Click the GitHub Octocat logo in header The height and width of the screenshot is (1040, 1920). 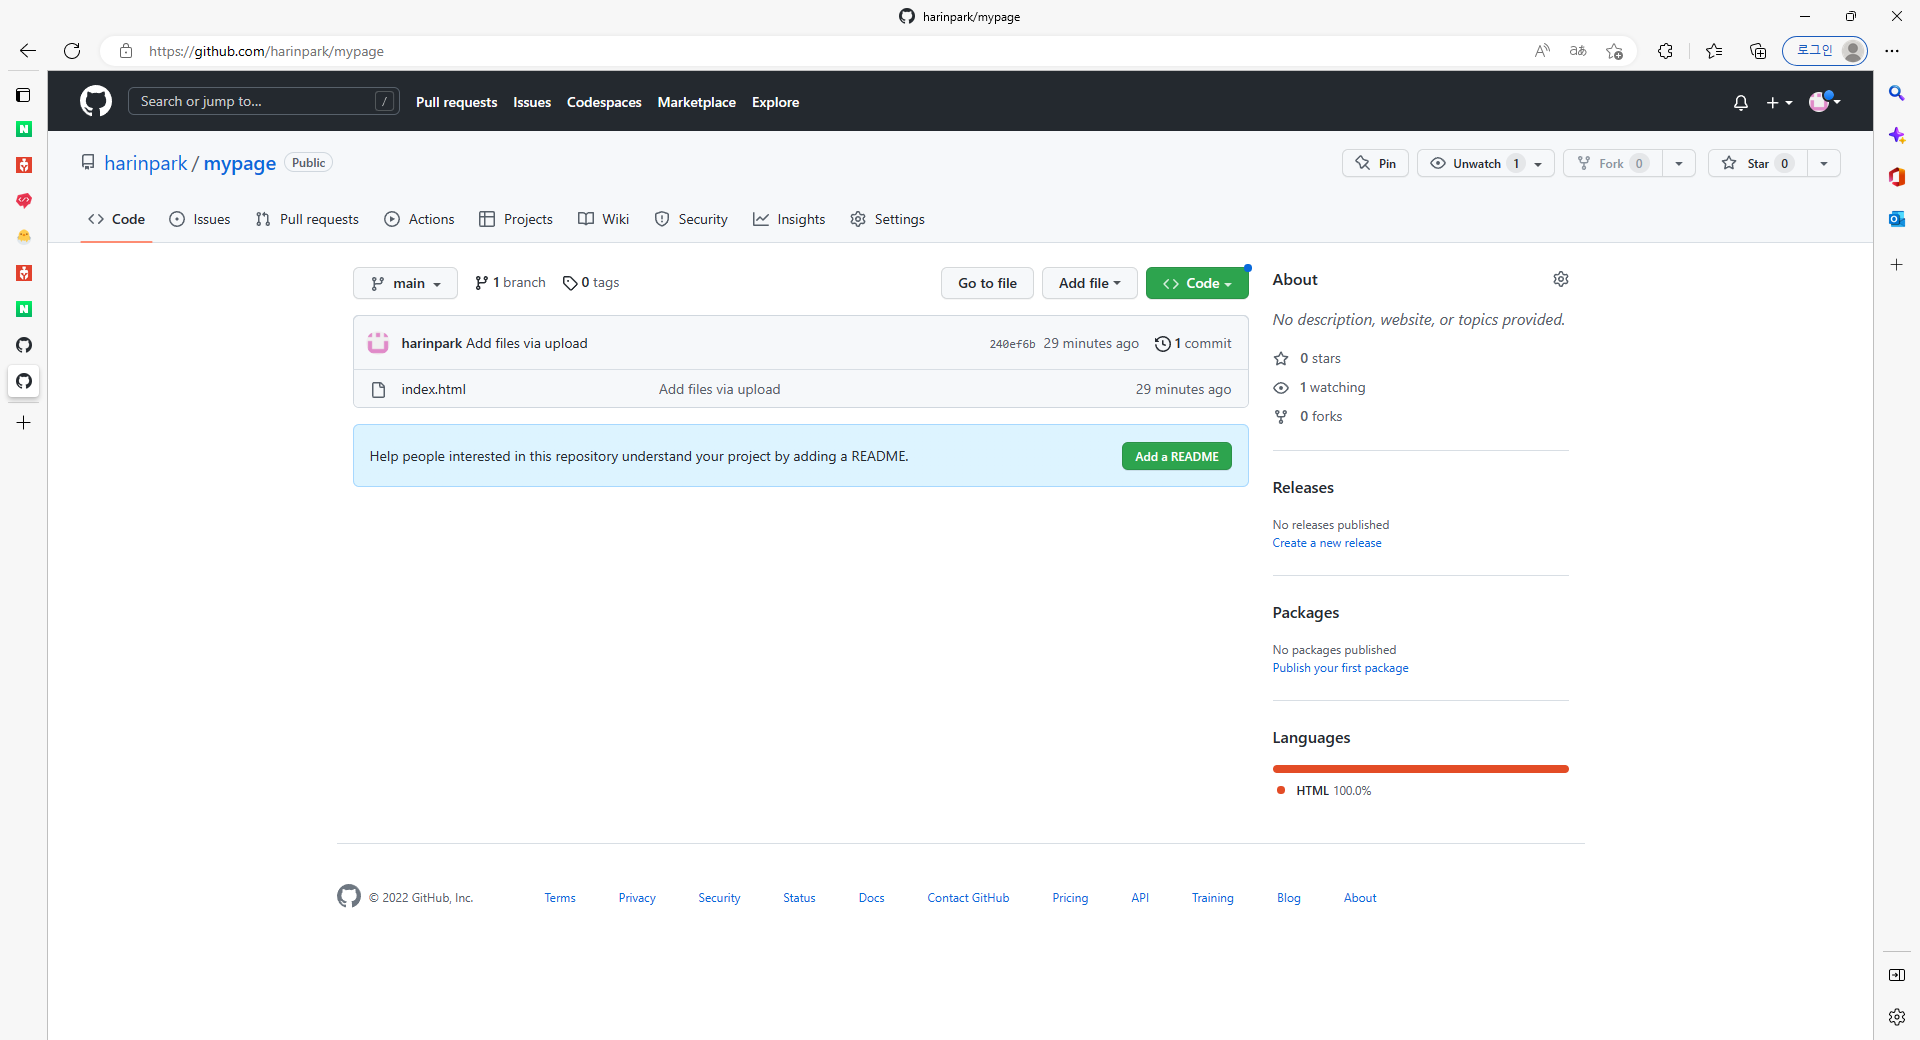pyautogui.click(x=96, y=101)
